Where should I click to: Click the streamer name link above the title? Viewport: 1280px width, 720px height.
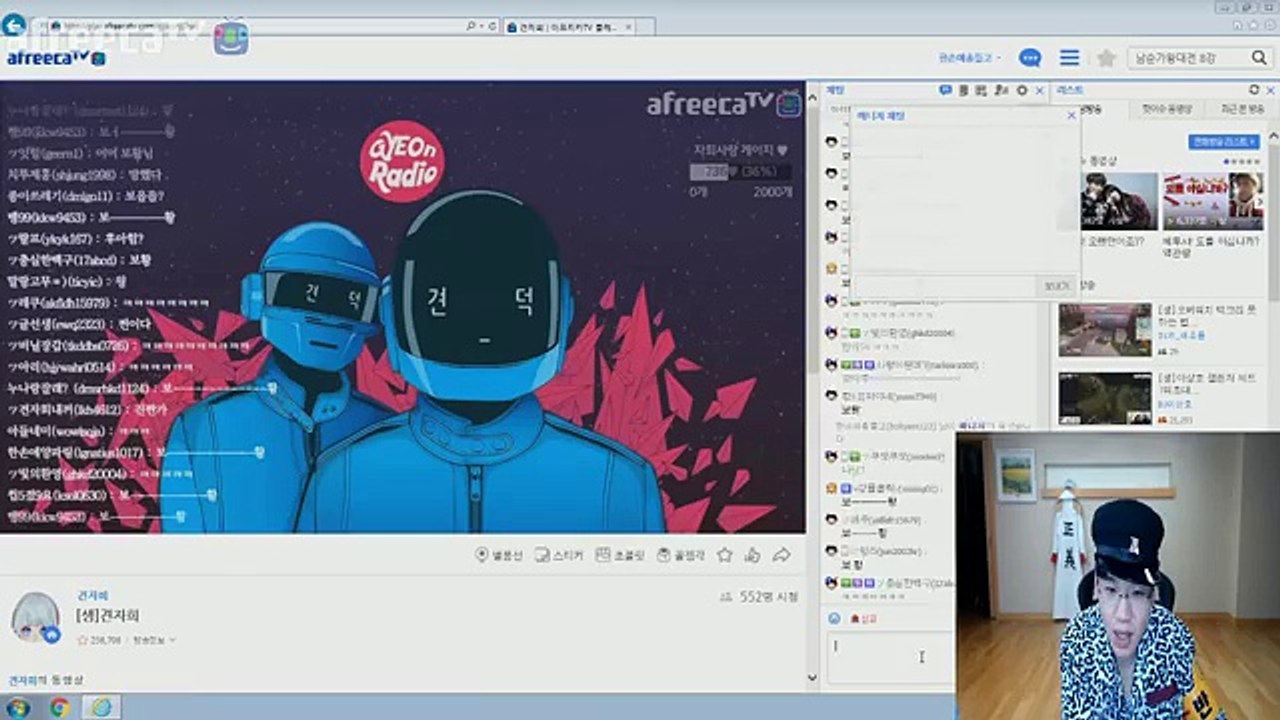93,595
